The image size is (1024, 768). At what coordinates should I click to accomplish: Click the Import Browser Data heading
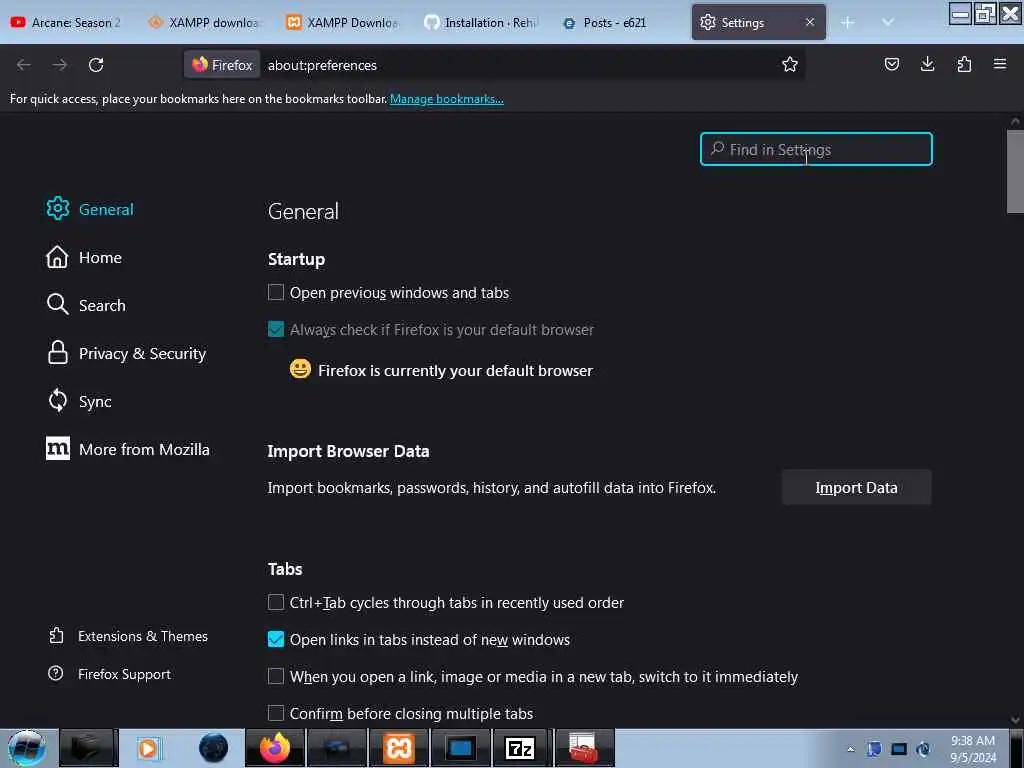click(x=348, y=451)
